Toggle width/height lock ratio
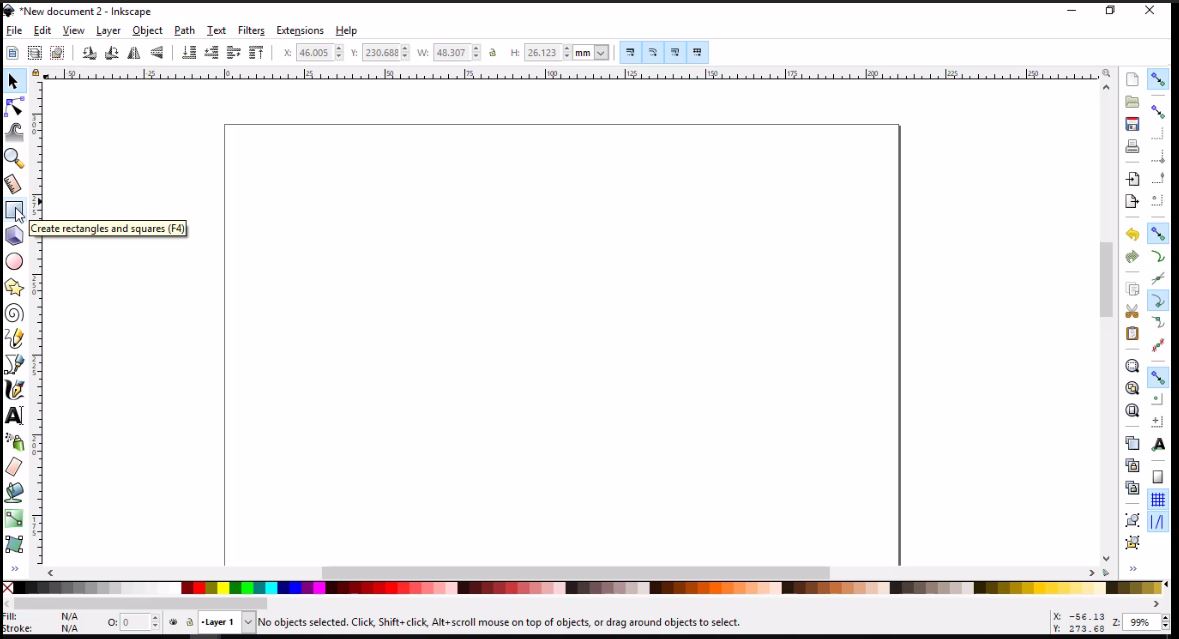 coord(493,53)
